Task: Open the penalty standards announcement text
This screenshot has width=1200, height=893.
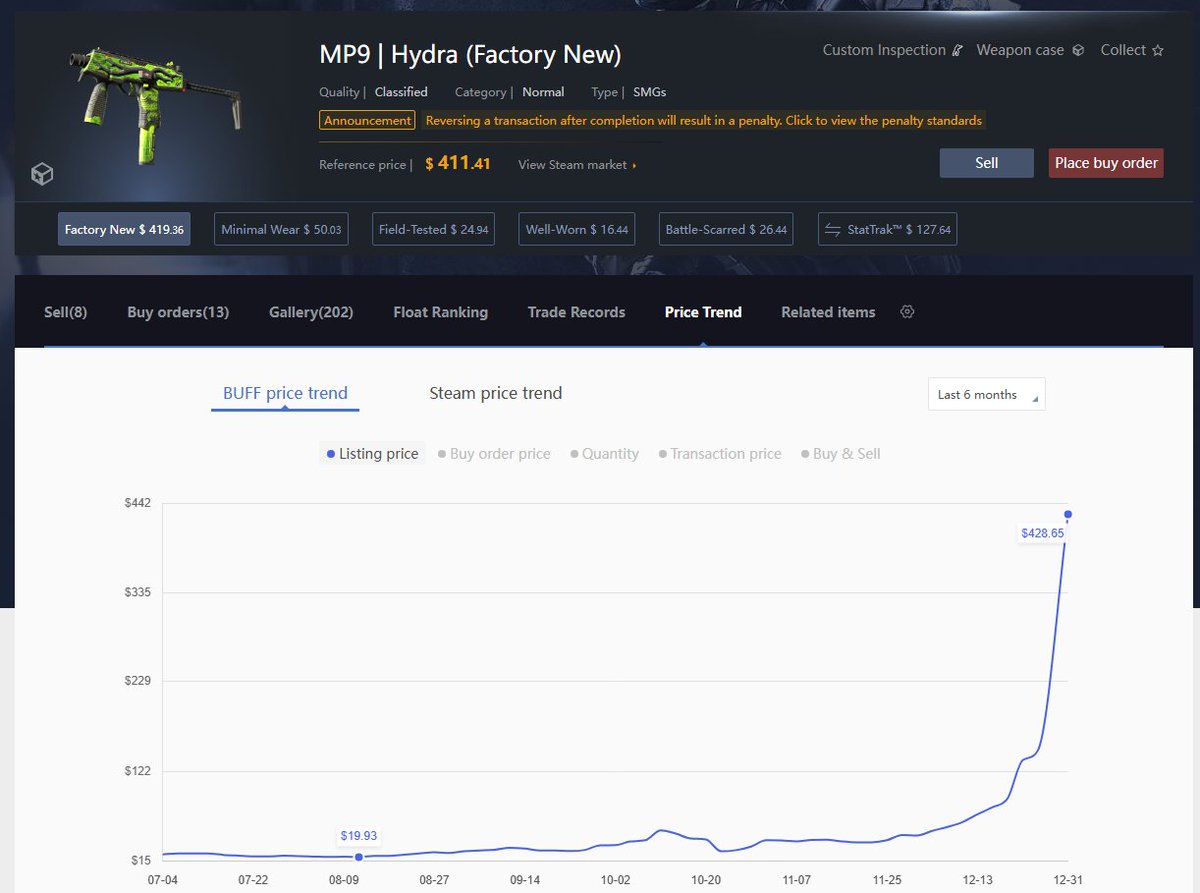Action: [704, 120]
